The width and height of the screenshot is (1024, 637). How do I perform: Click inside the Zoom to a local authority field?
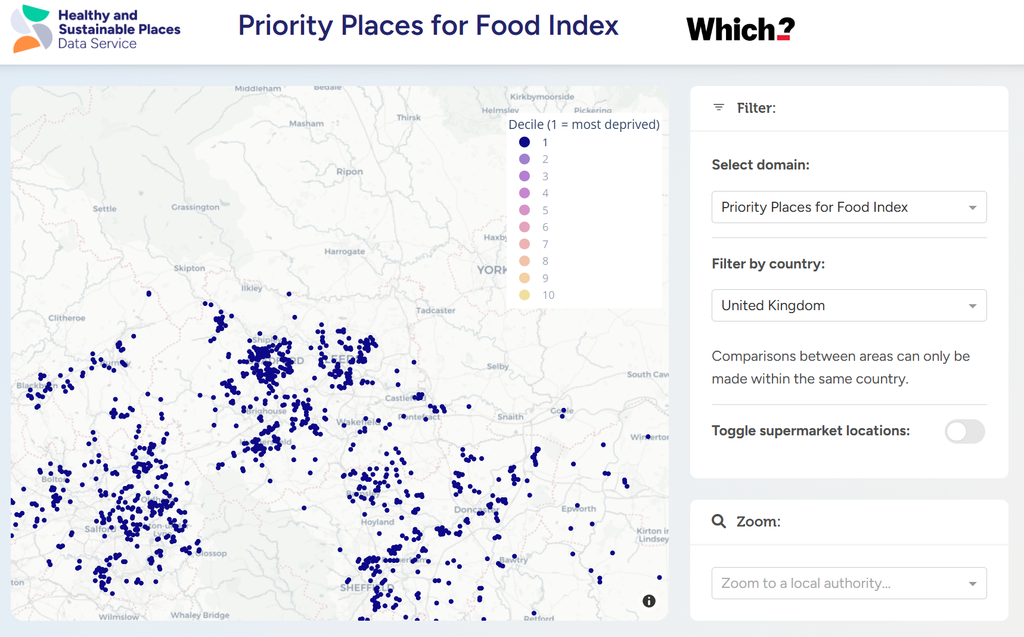point(848,583)
